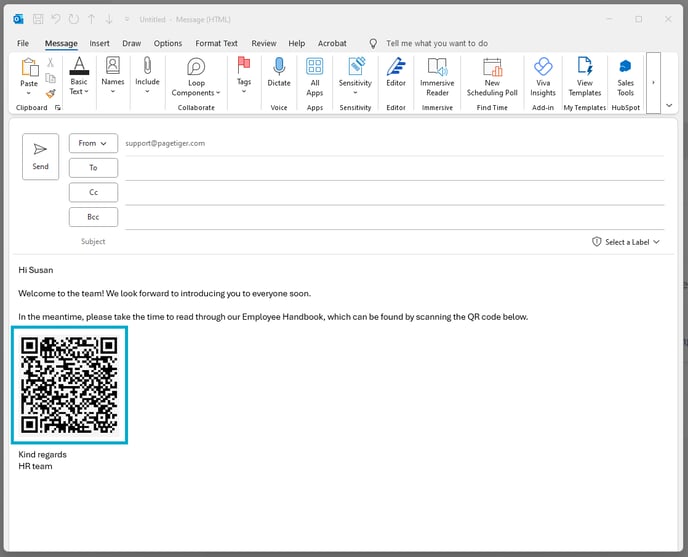
Task: Open HubSpot Sales Tools
Action: click(625, 75)
